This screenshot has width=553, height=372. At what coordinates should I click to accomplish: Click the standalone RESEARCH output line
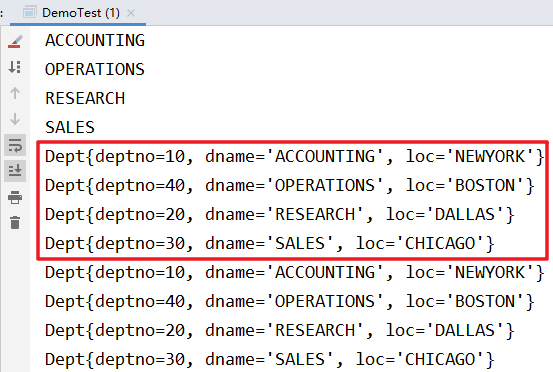click(85, 98)
